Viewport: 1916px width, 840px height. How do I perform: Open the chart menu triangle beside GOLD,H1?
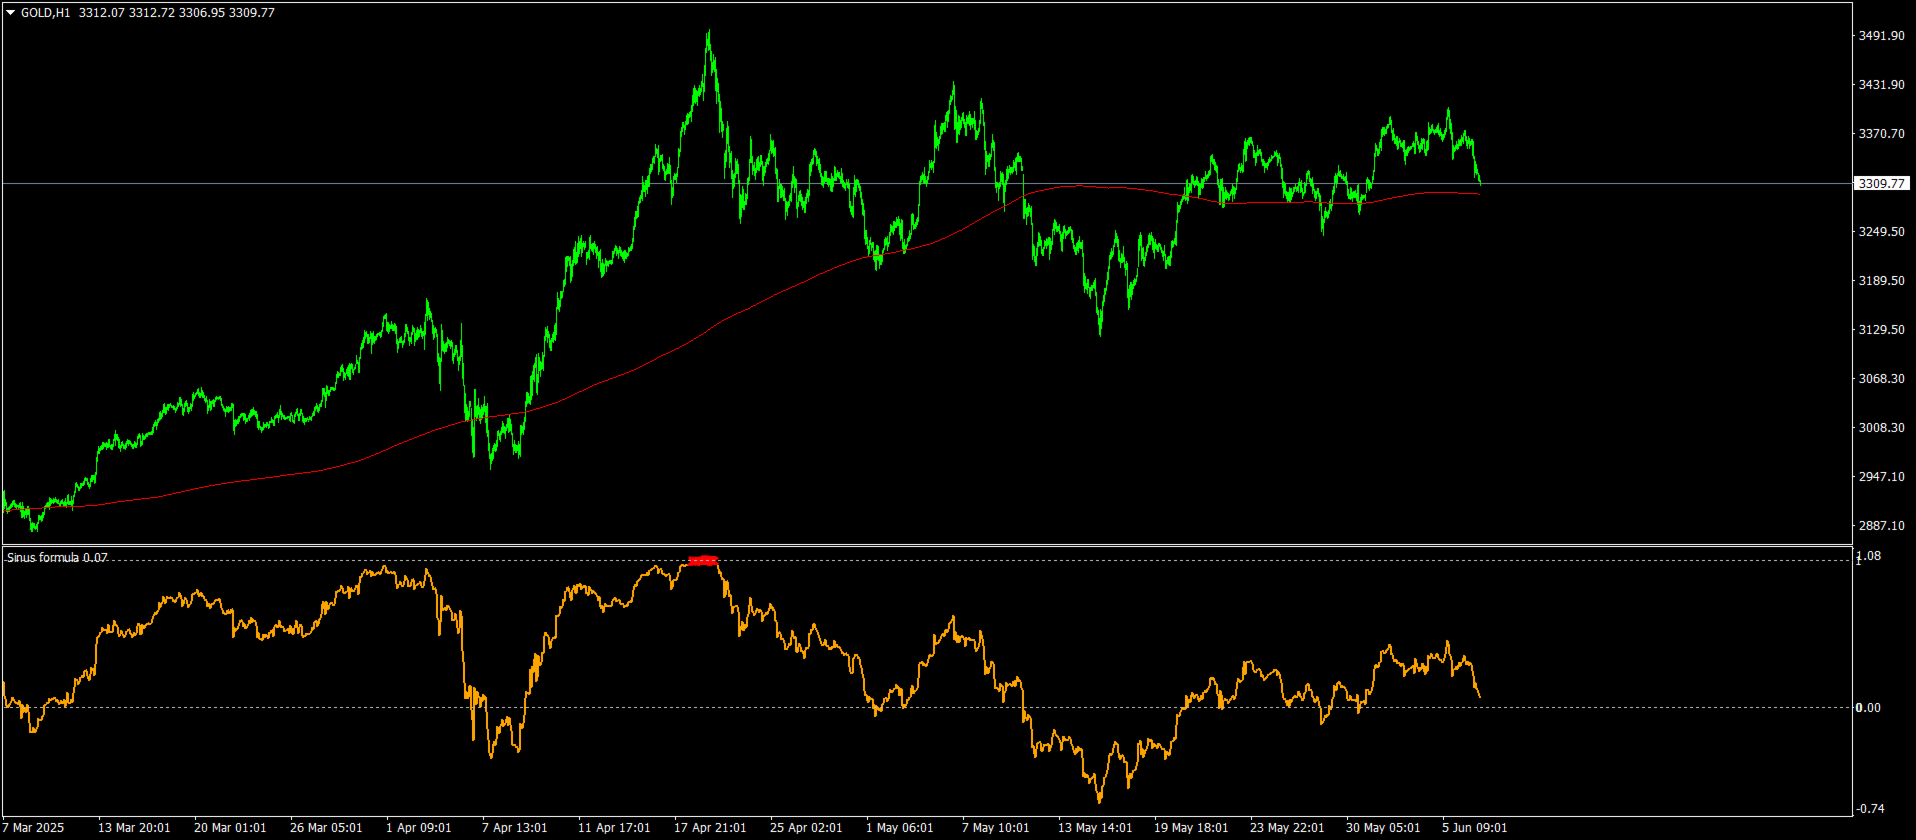[x=11, y=13]
